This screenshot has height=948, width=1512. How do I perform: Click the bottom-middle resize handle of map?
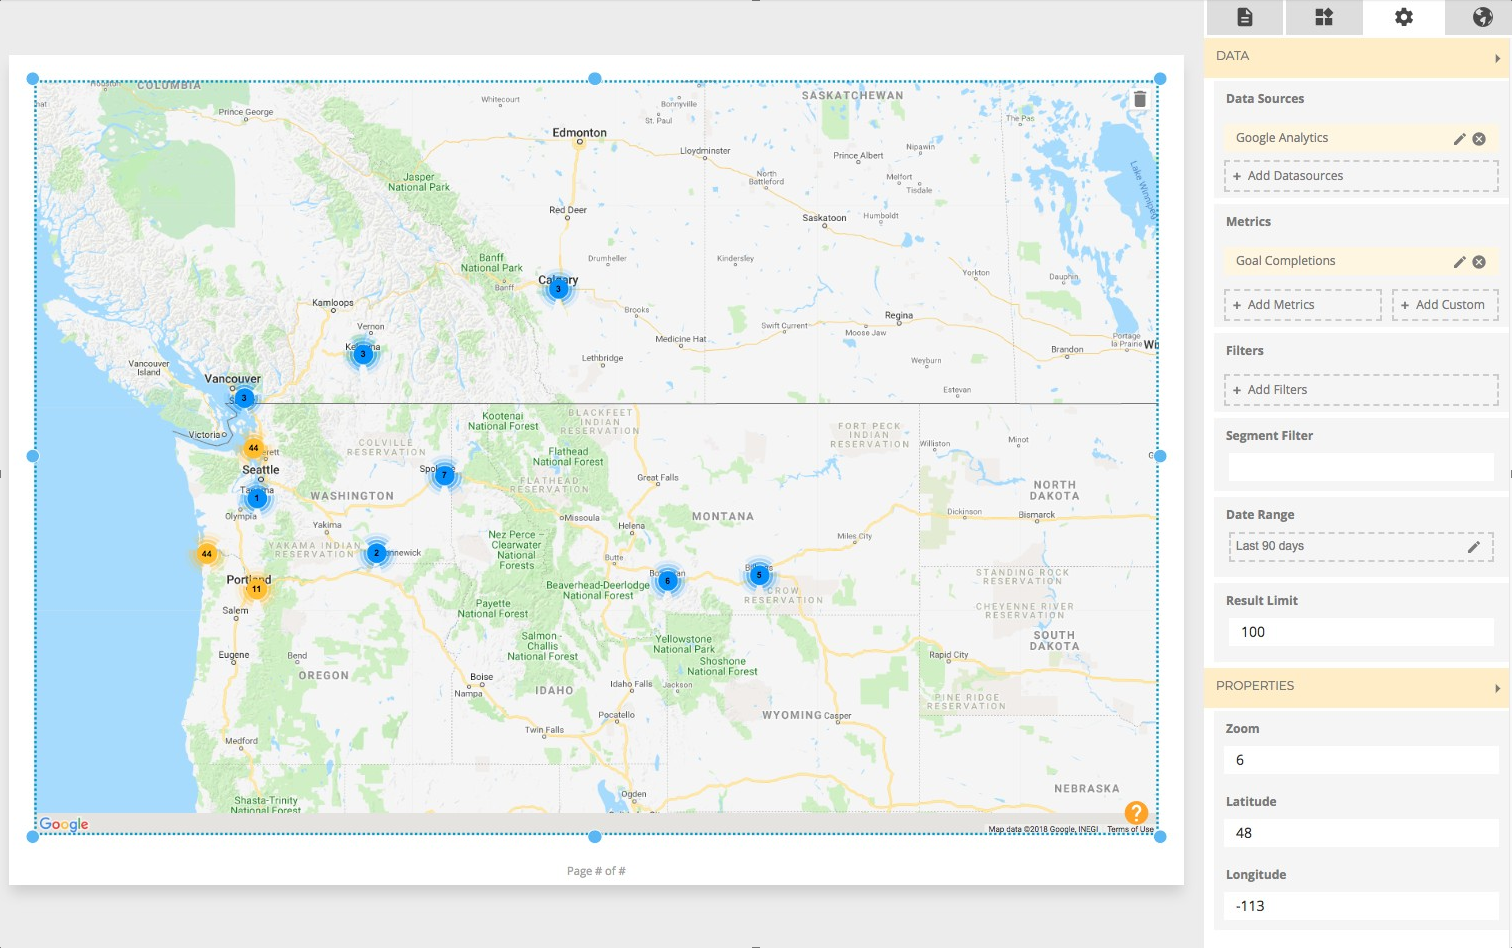[x=595, y=836]
